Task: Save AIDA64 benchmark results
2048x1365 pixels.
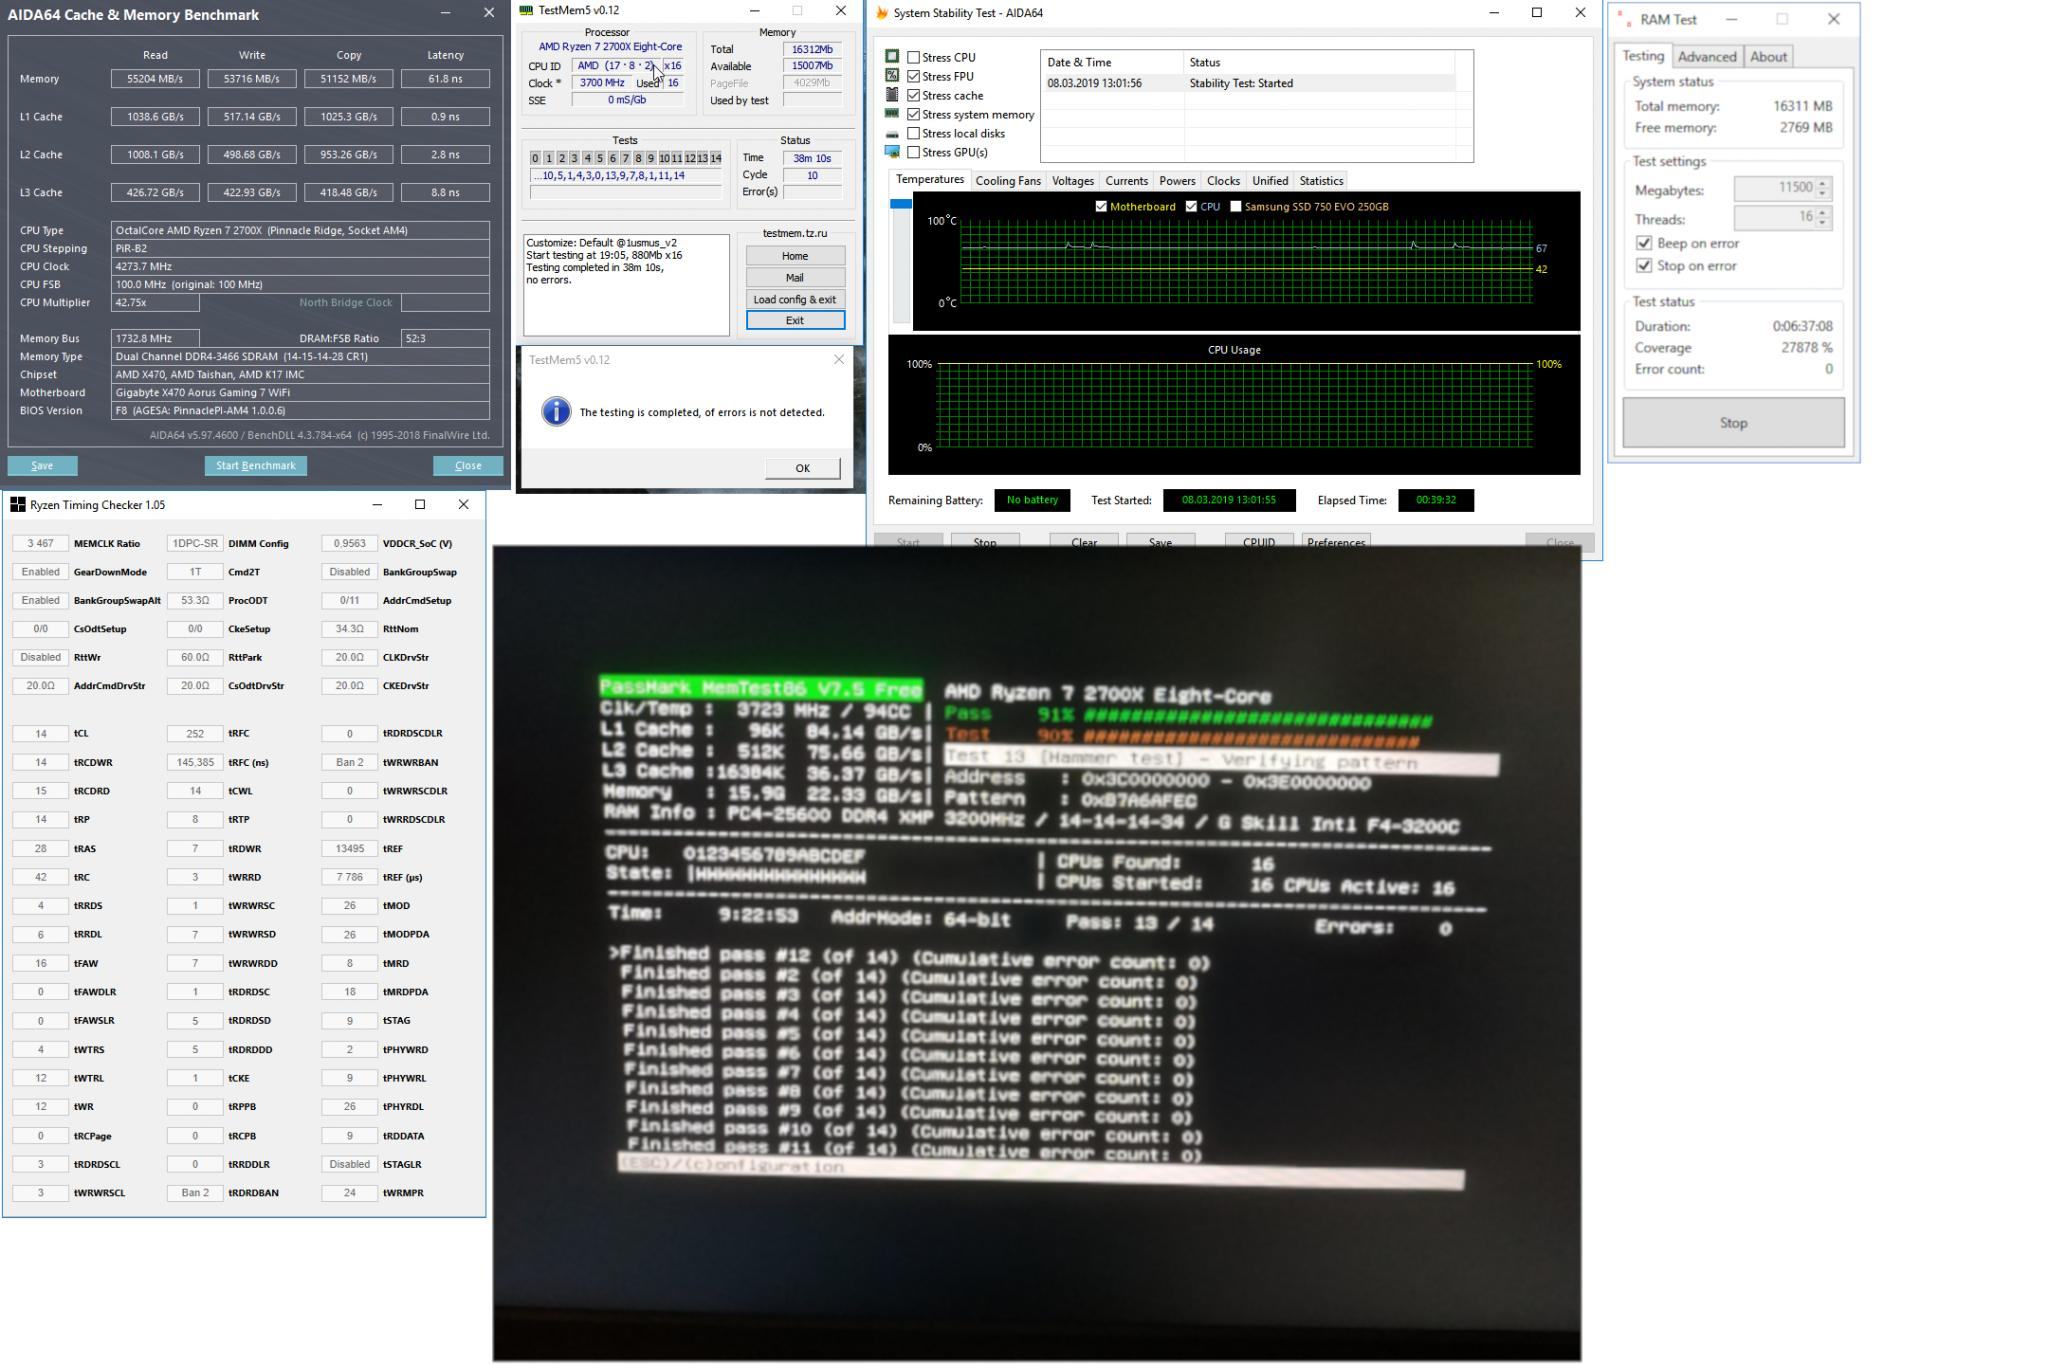Action: pos(42,466)
